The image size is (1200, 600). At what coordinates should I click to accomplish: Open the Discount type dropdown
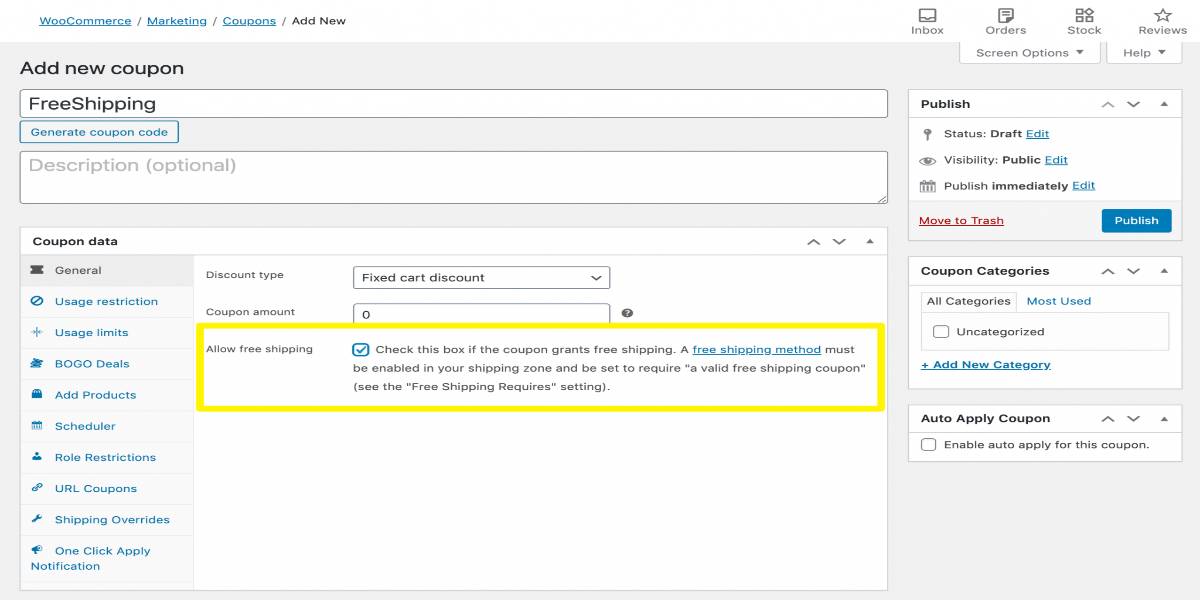pyautogui.click(x=481, y=277)
